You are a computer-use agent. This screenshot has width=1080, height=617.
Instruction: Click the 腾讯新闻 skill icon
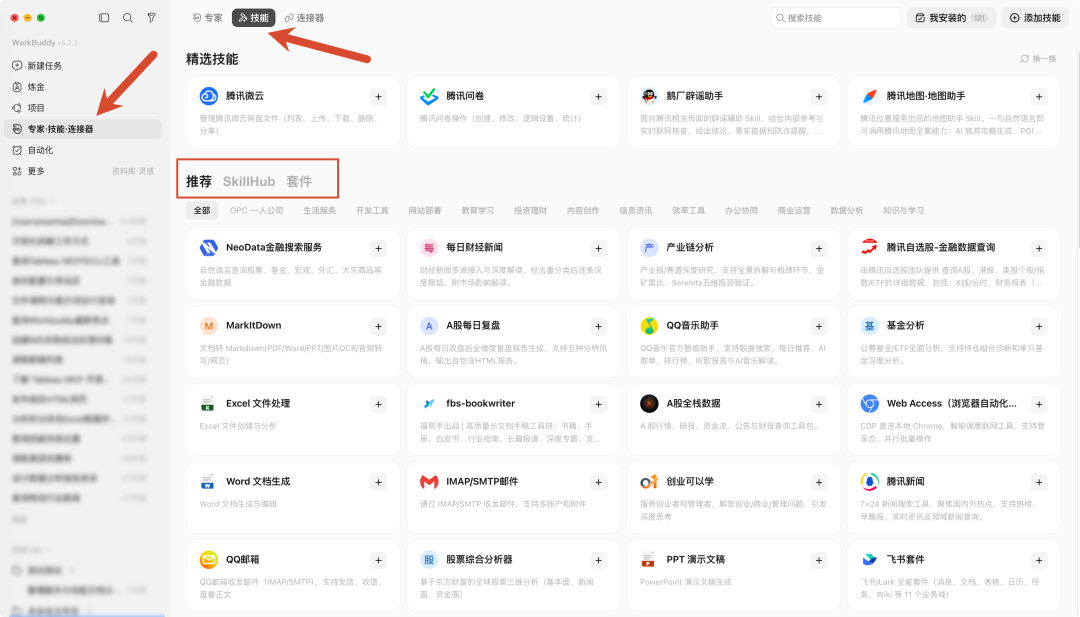click(x=869, y=482)
